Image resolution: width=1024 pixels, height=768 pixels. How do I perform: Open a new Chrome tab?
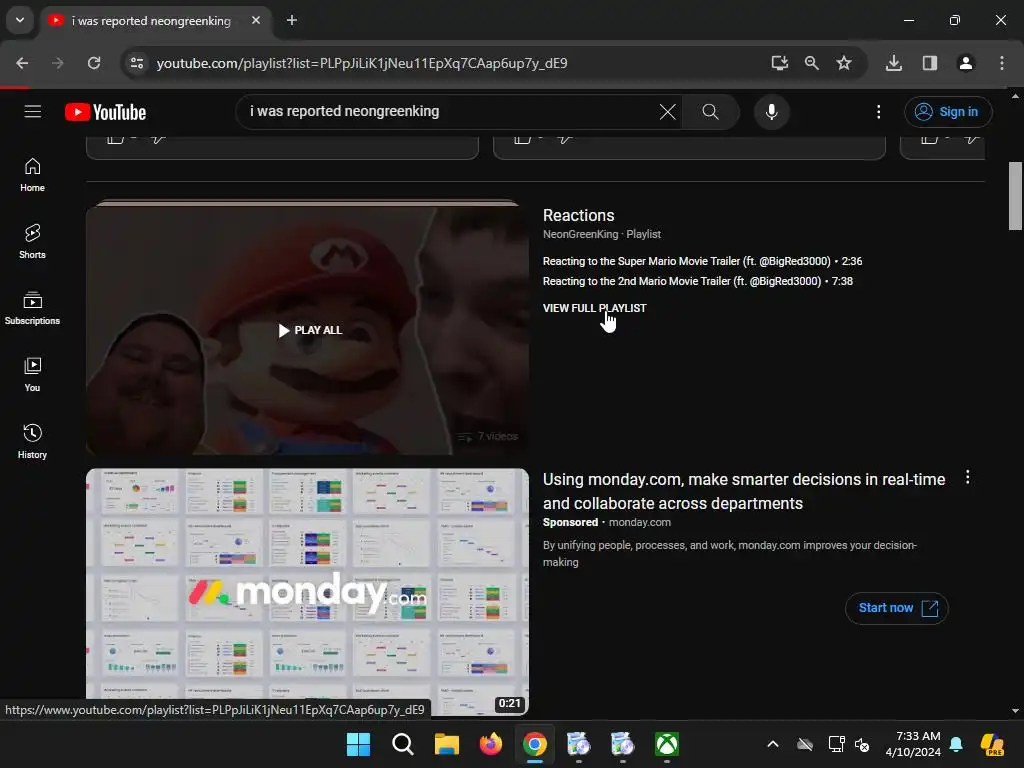292,20
